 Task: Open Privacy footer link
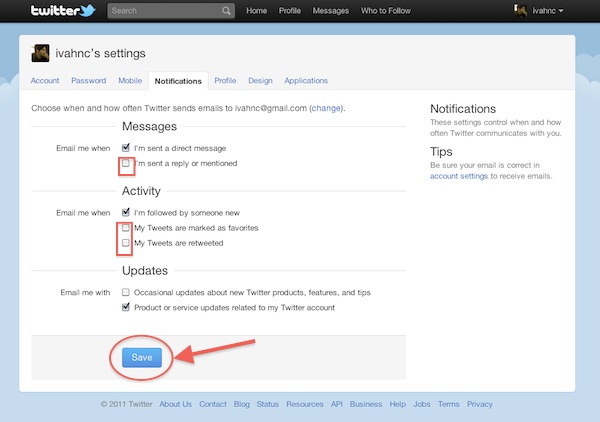click(x=479, y=404)
